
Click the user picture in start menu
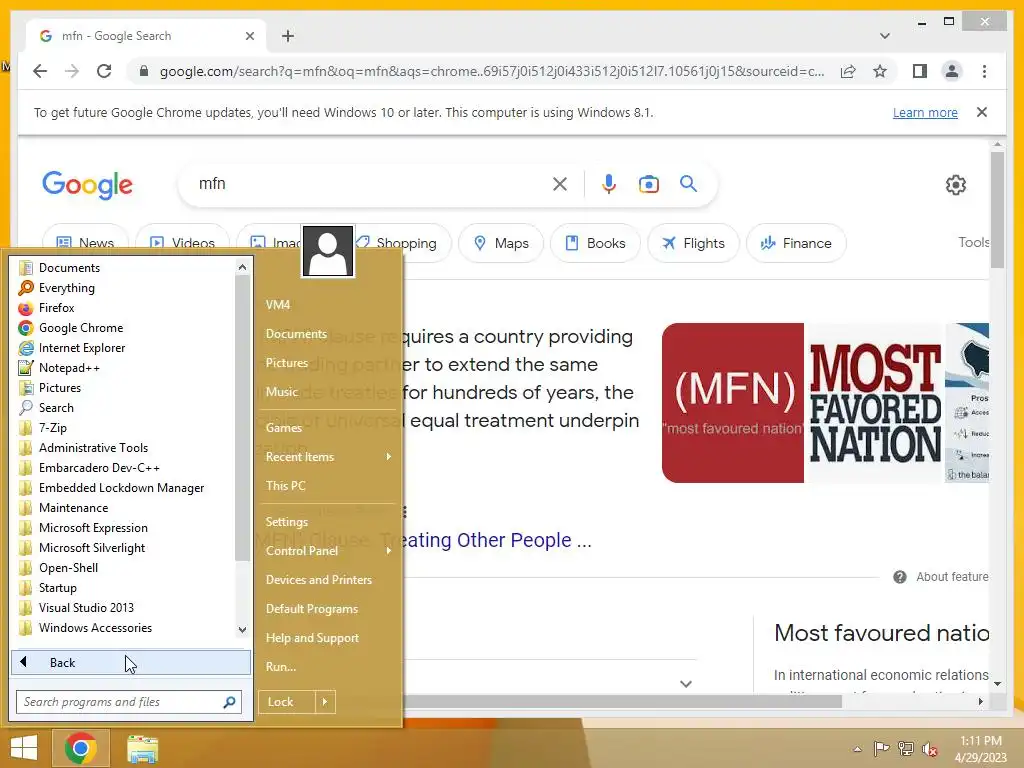click(328, 251)
